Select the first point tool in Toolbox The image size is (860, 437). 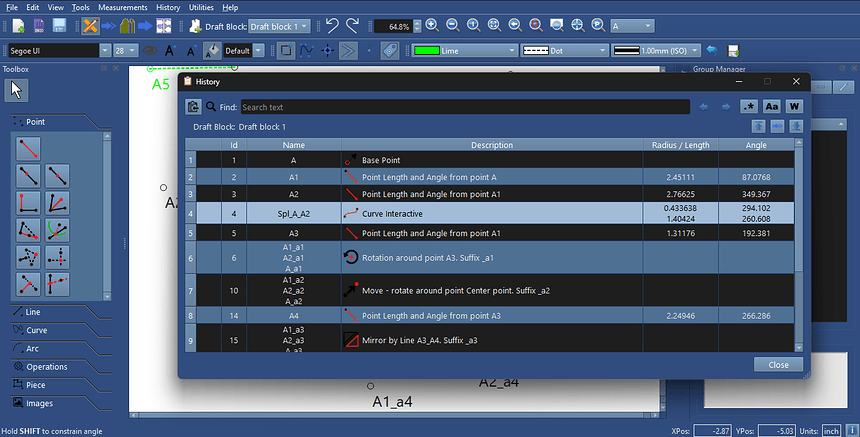28,149
